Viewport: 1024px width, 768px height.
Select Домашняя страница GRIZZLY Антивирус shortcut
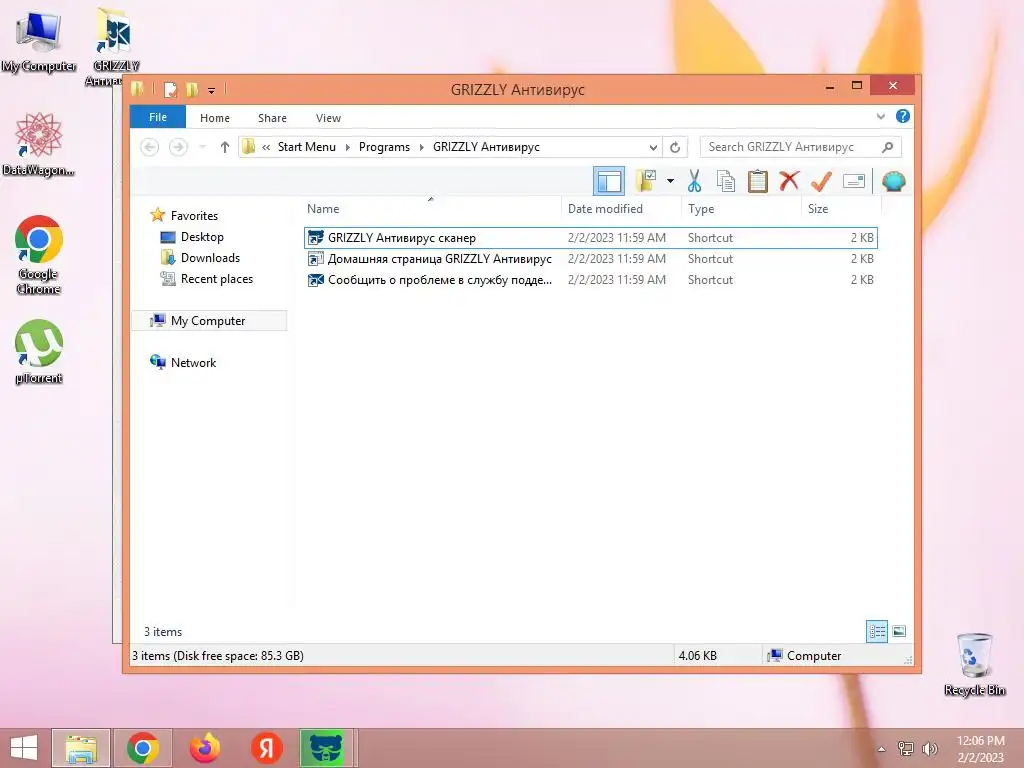click(590, 259)
